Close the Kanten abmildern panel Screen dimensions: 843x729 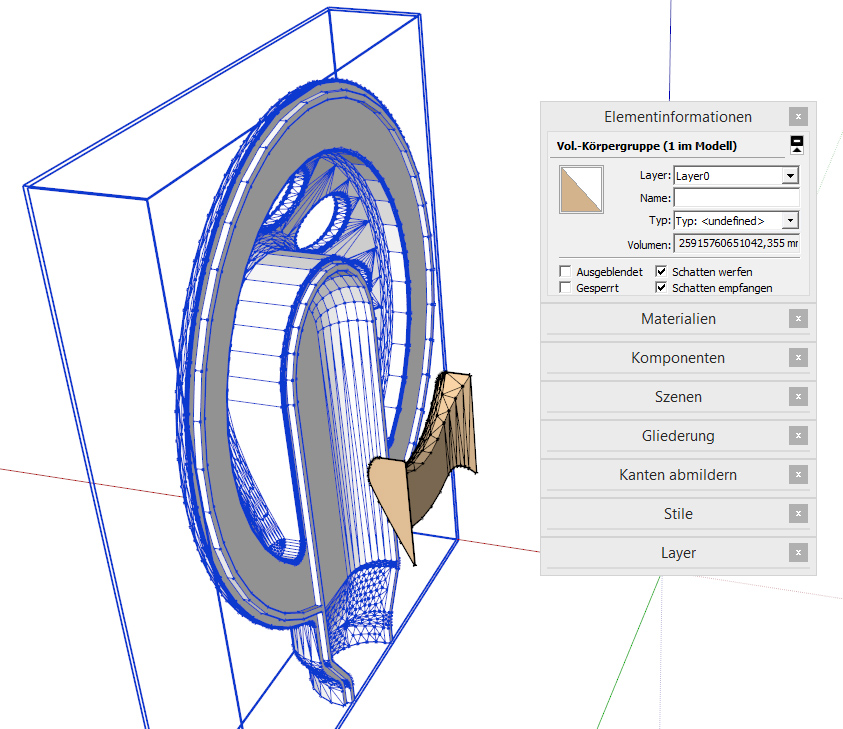797,475
